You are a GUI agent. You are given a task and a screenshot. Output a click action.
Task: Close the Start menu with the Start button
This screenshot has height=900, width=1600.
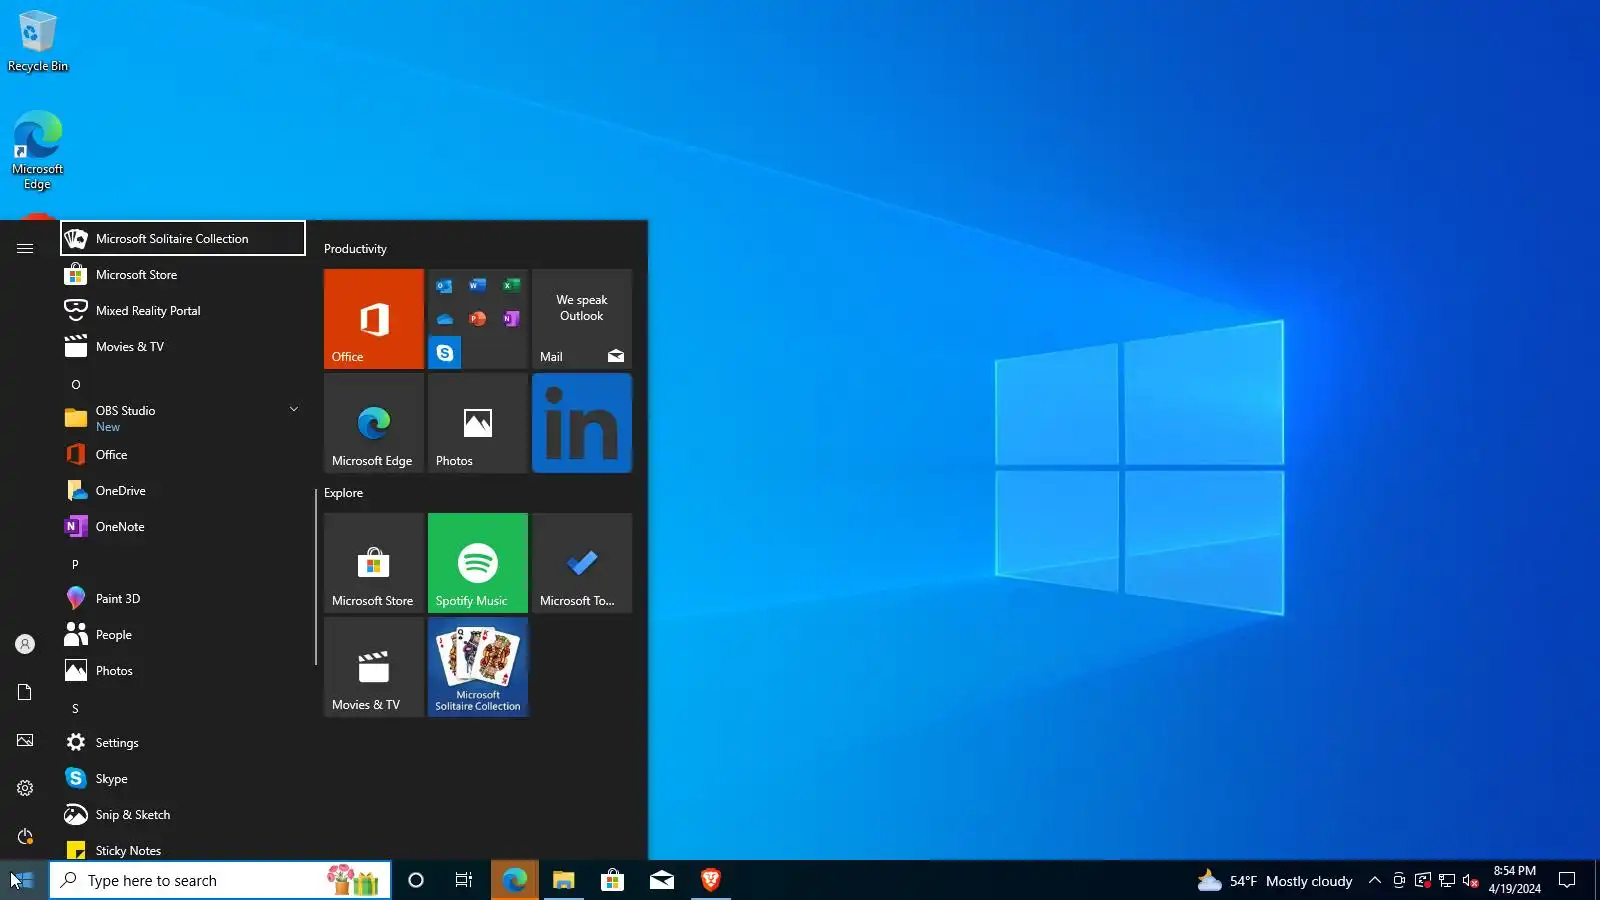coord(24,880)
